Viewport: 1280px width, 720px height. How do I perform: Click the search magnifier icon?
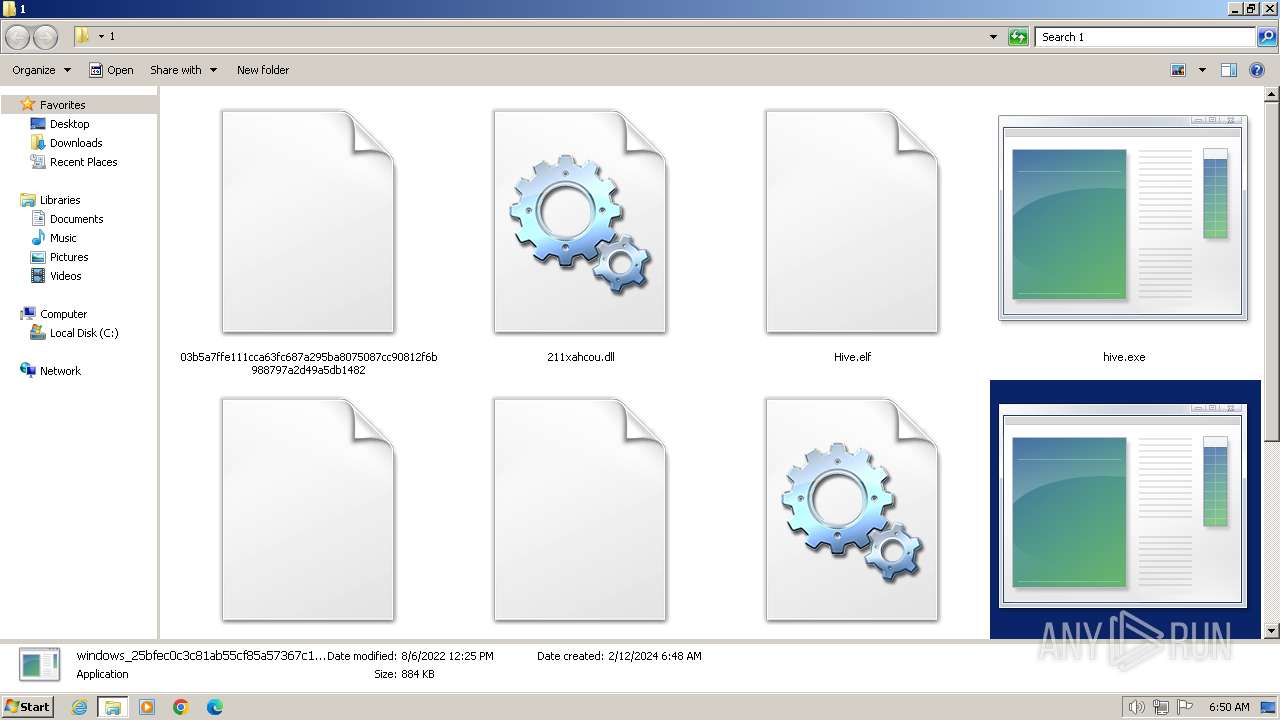click(1266, 37)
